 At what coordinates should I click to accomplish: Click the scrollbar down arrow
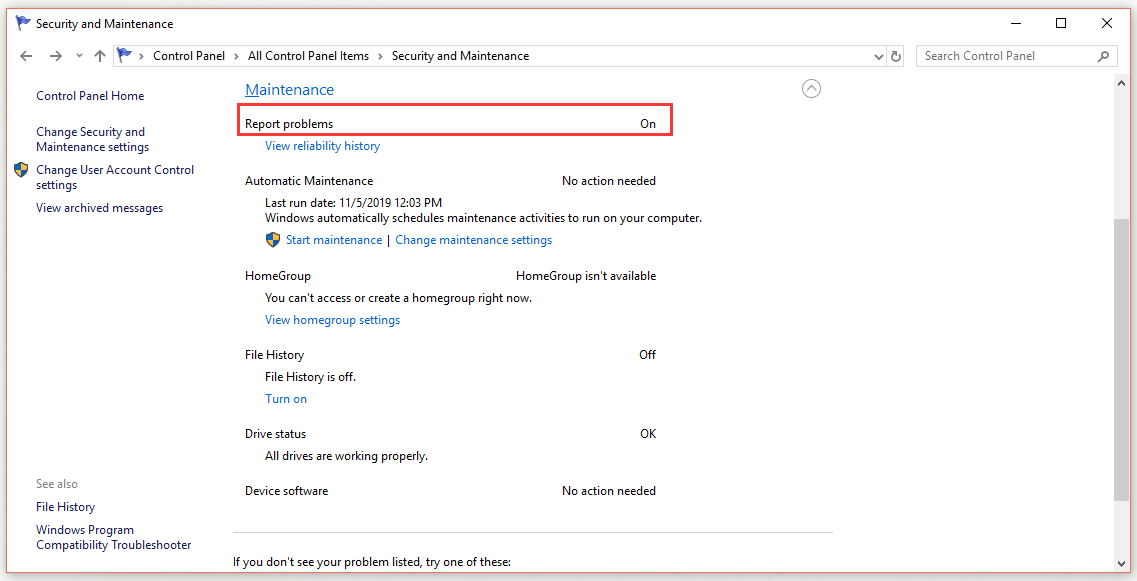(x=1122, y=564)
